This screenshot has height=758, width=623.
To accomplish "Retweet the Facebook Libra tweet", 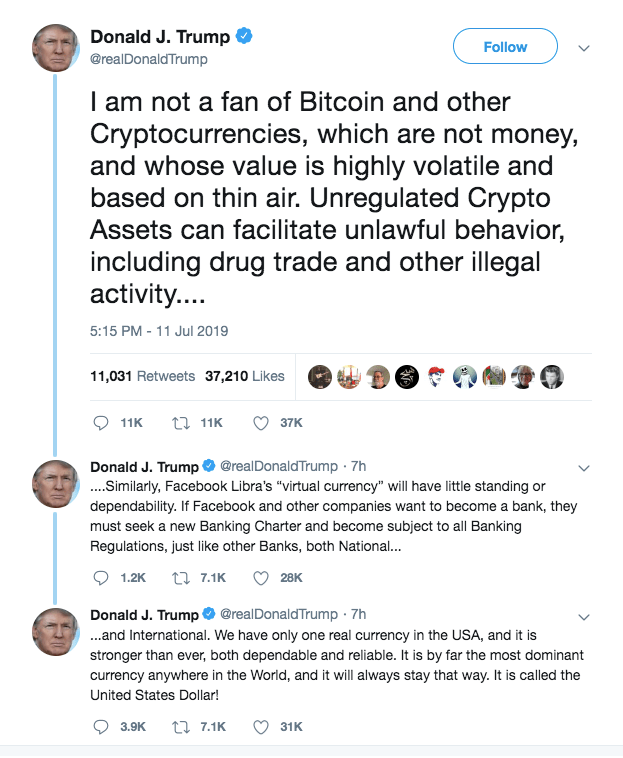I will pos(180,577).
